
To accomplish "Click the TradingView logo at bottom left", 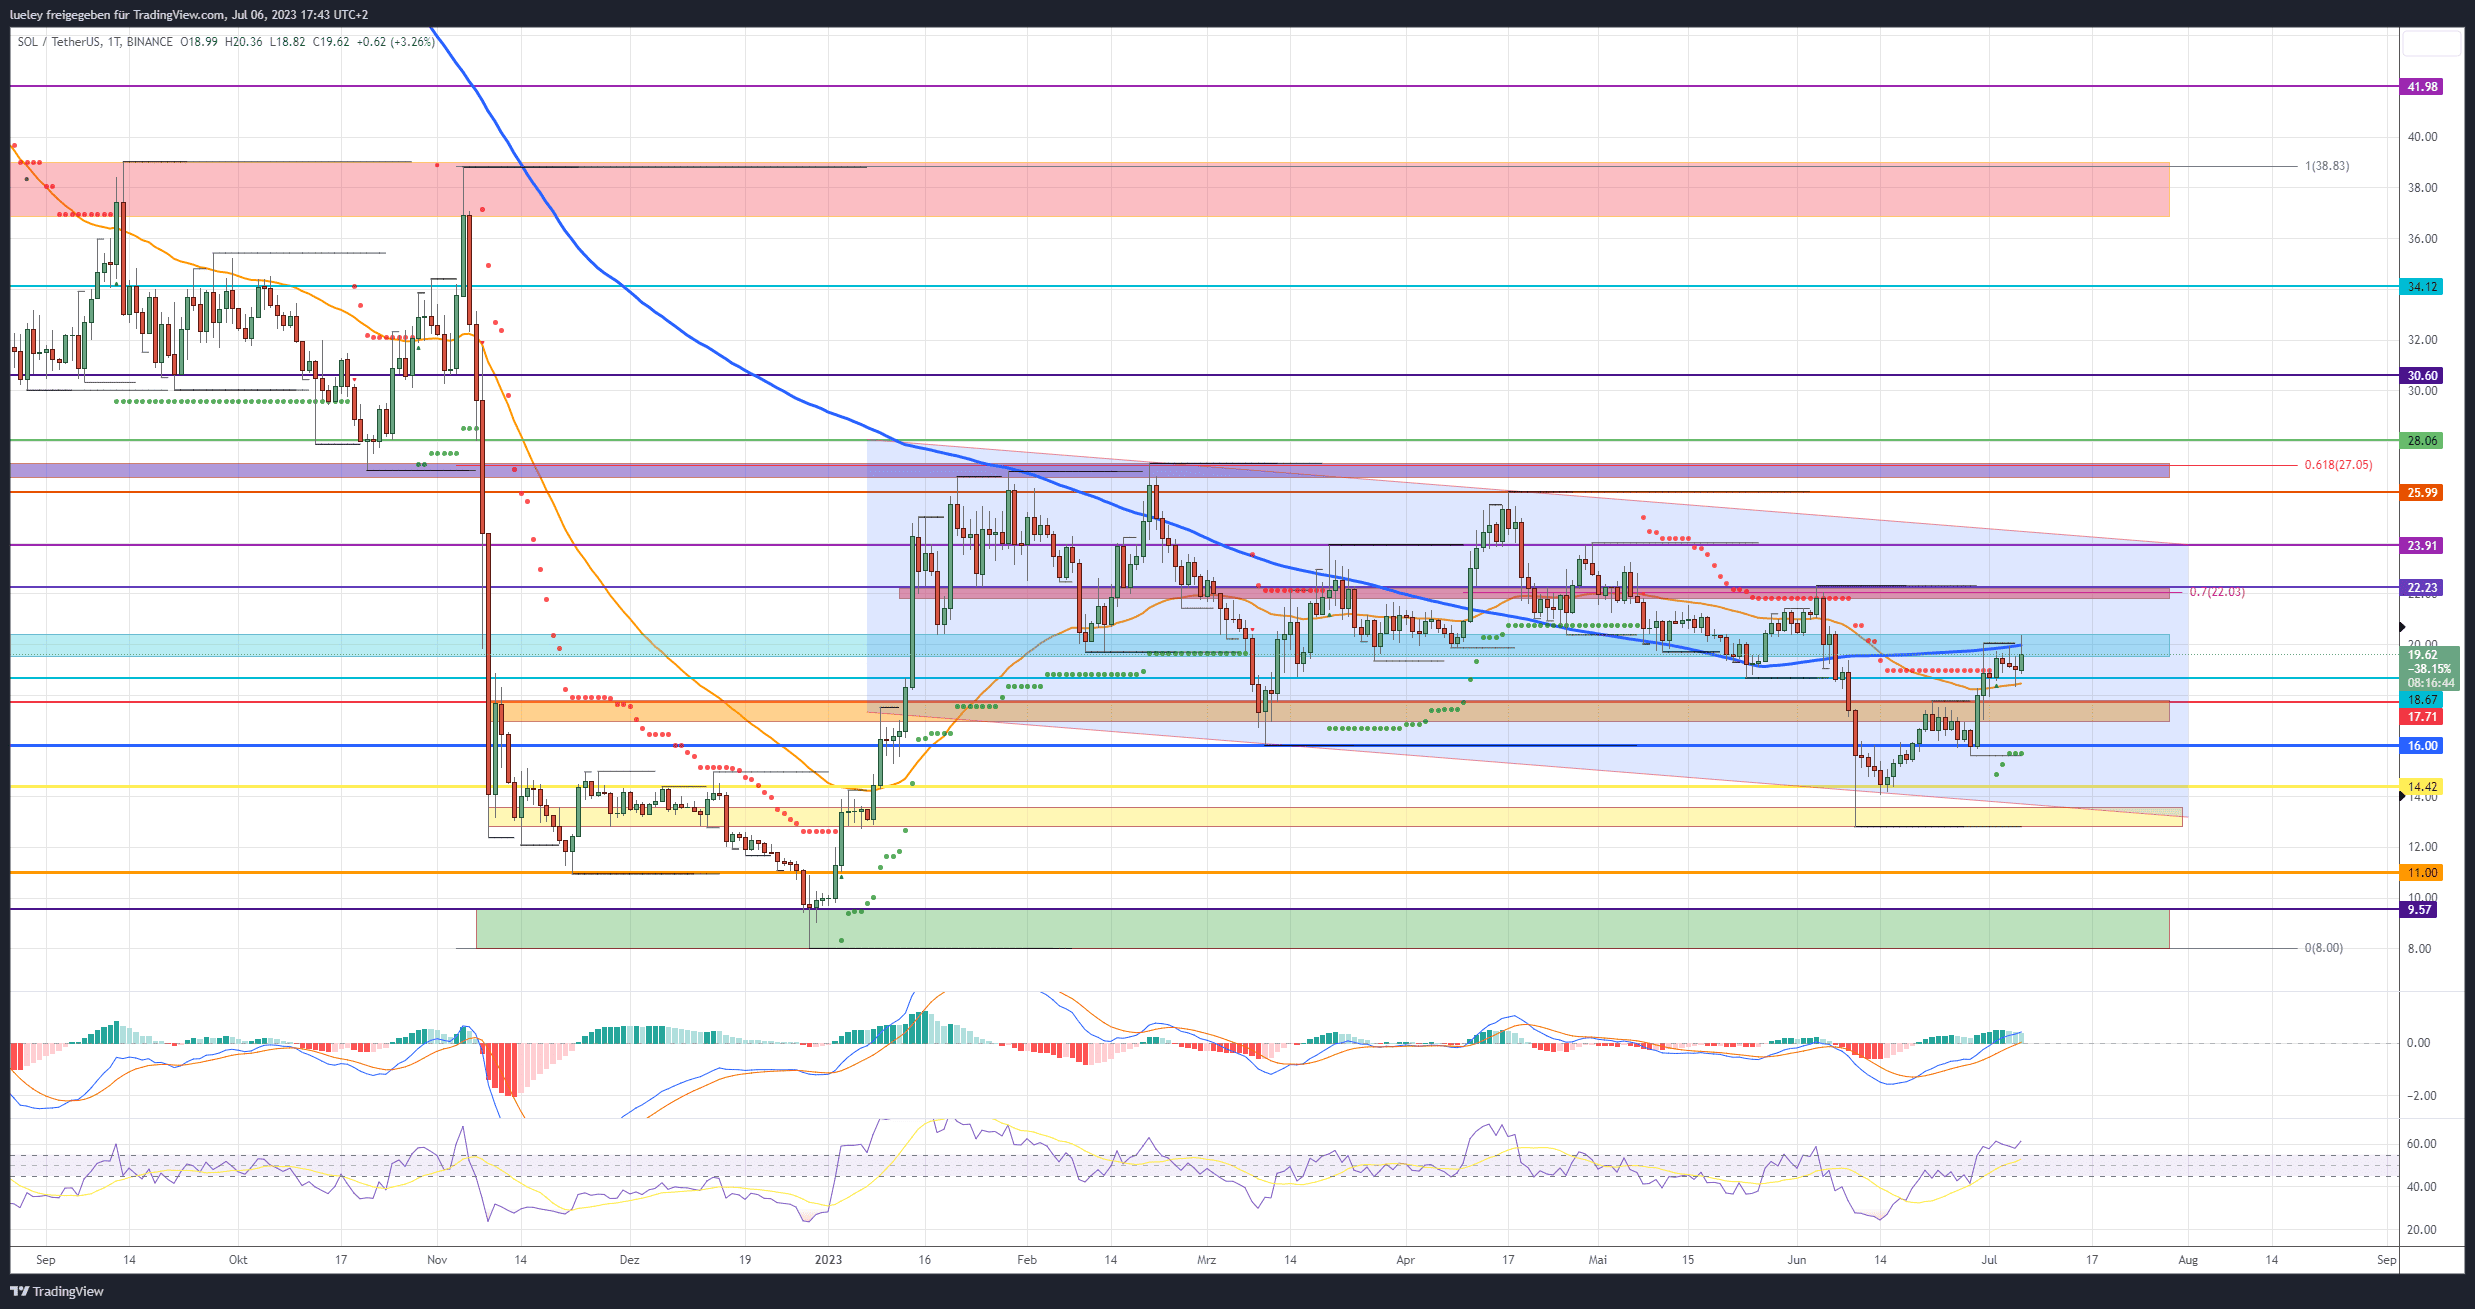I will (58, 1291).
